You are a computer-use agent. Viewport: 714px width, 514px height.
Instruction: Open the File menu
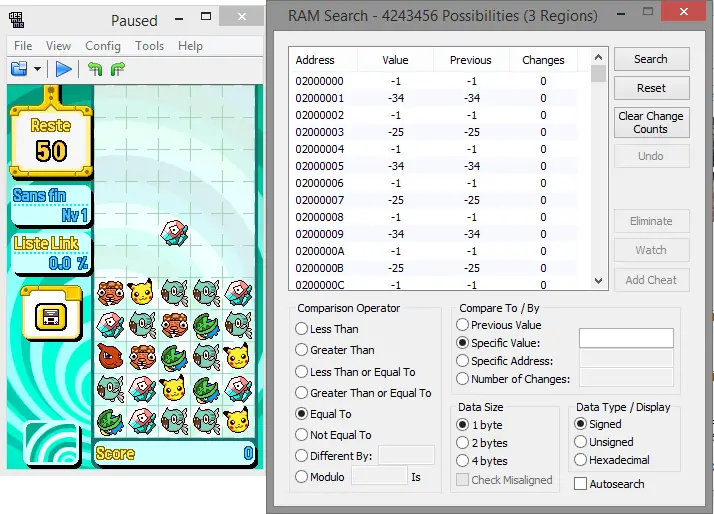point(23,46)
